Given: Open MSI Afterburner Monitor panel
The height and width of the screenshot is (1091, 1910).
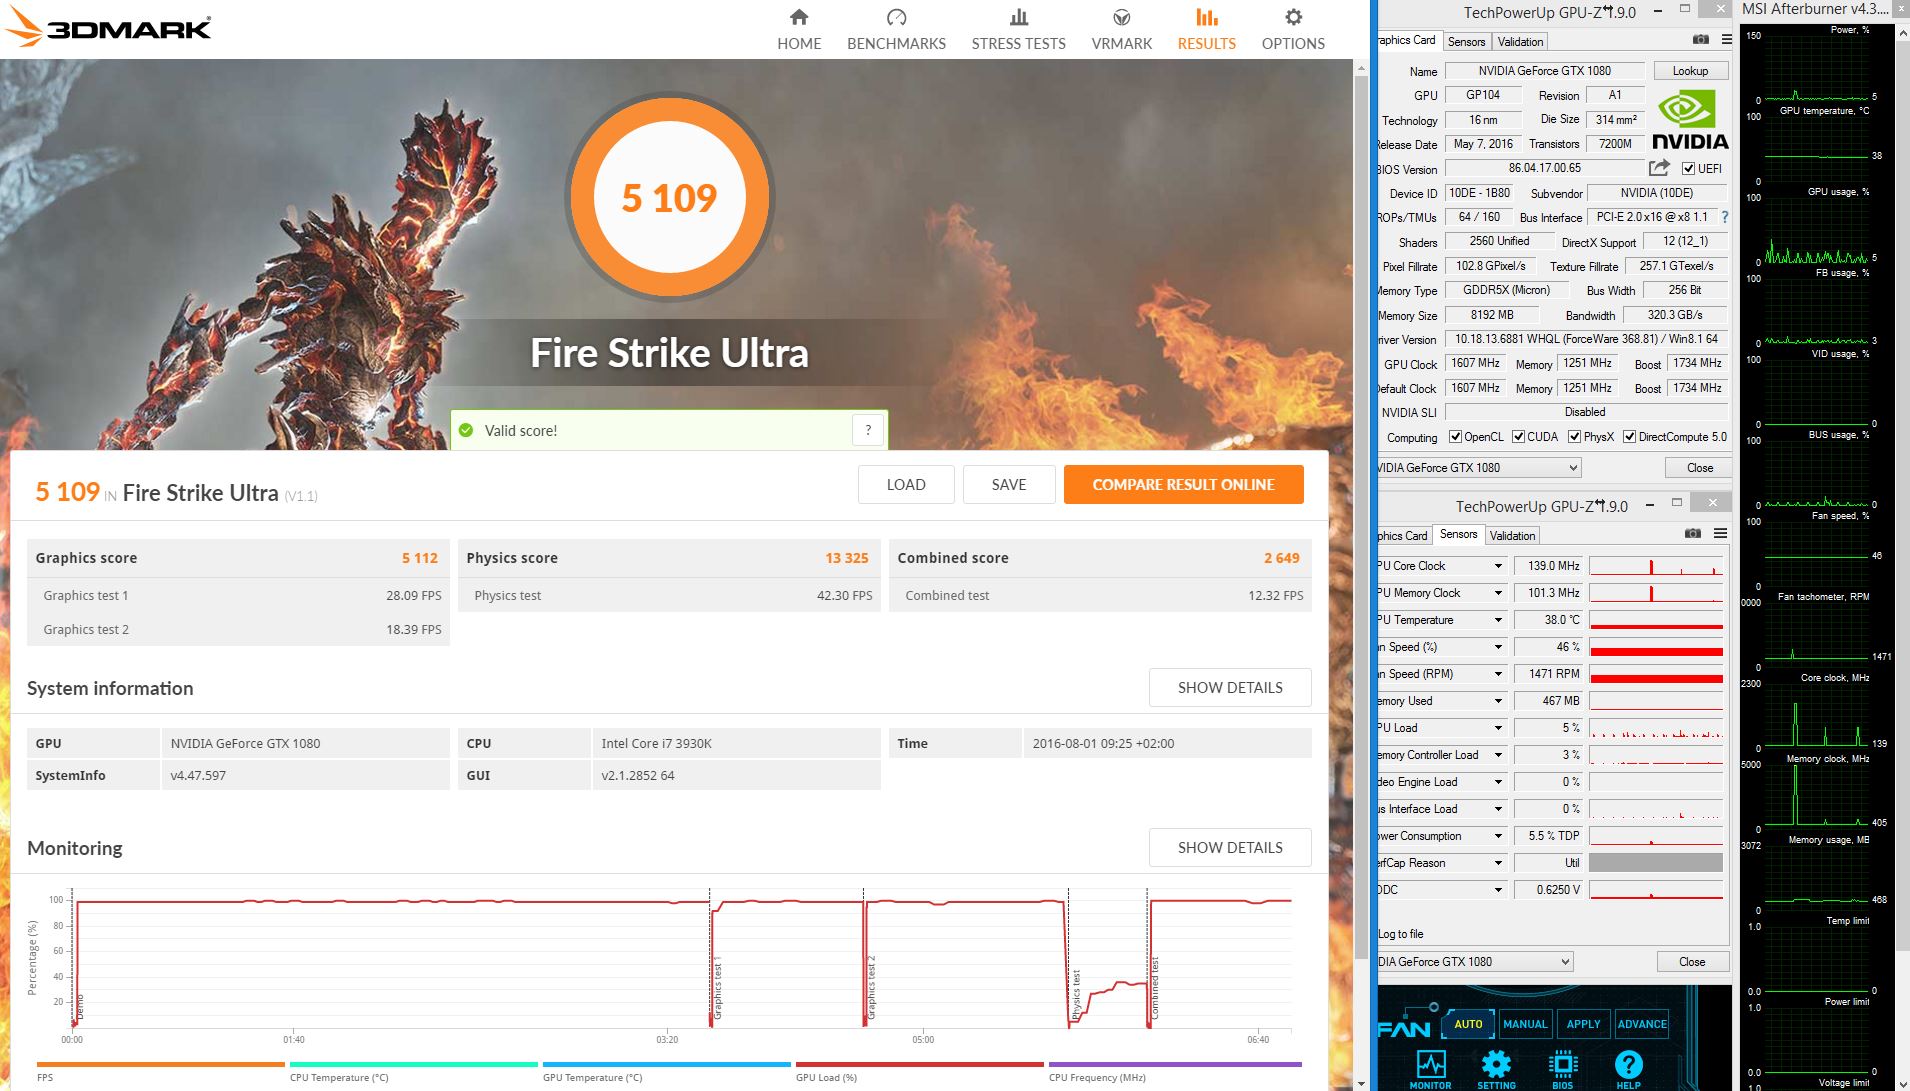Looking at the screenshot, I should 1433,1065.
